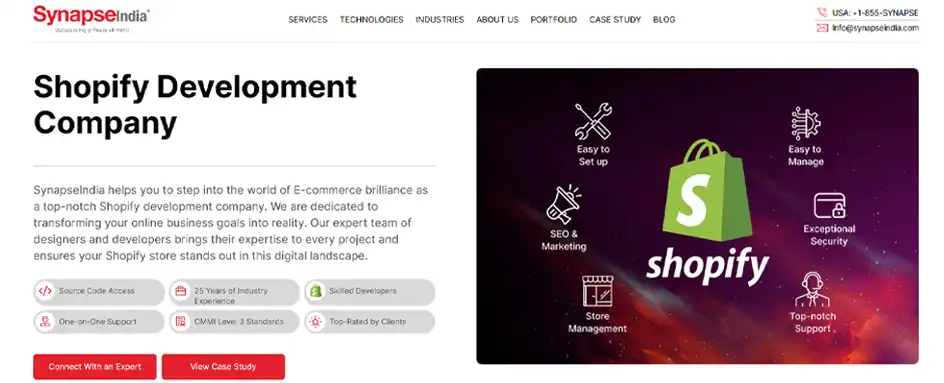This screenshot has width=944, height=383.
Task: Click the Top-notch Support caption
Action: click(812, 322)
